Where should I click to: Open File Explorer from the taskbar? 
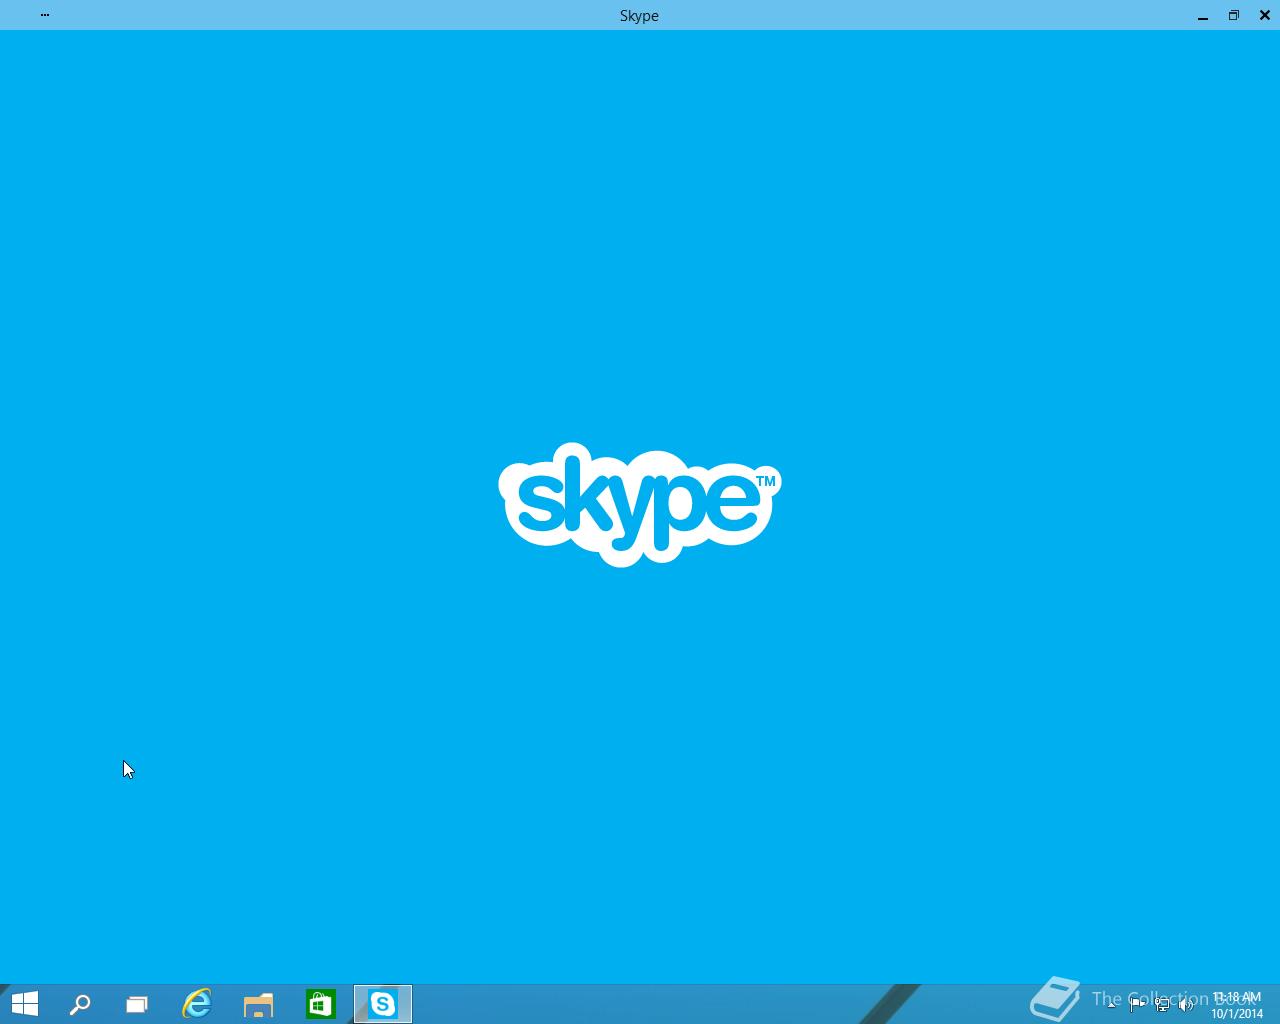point(258,1004)
